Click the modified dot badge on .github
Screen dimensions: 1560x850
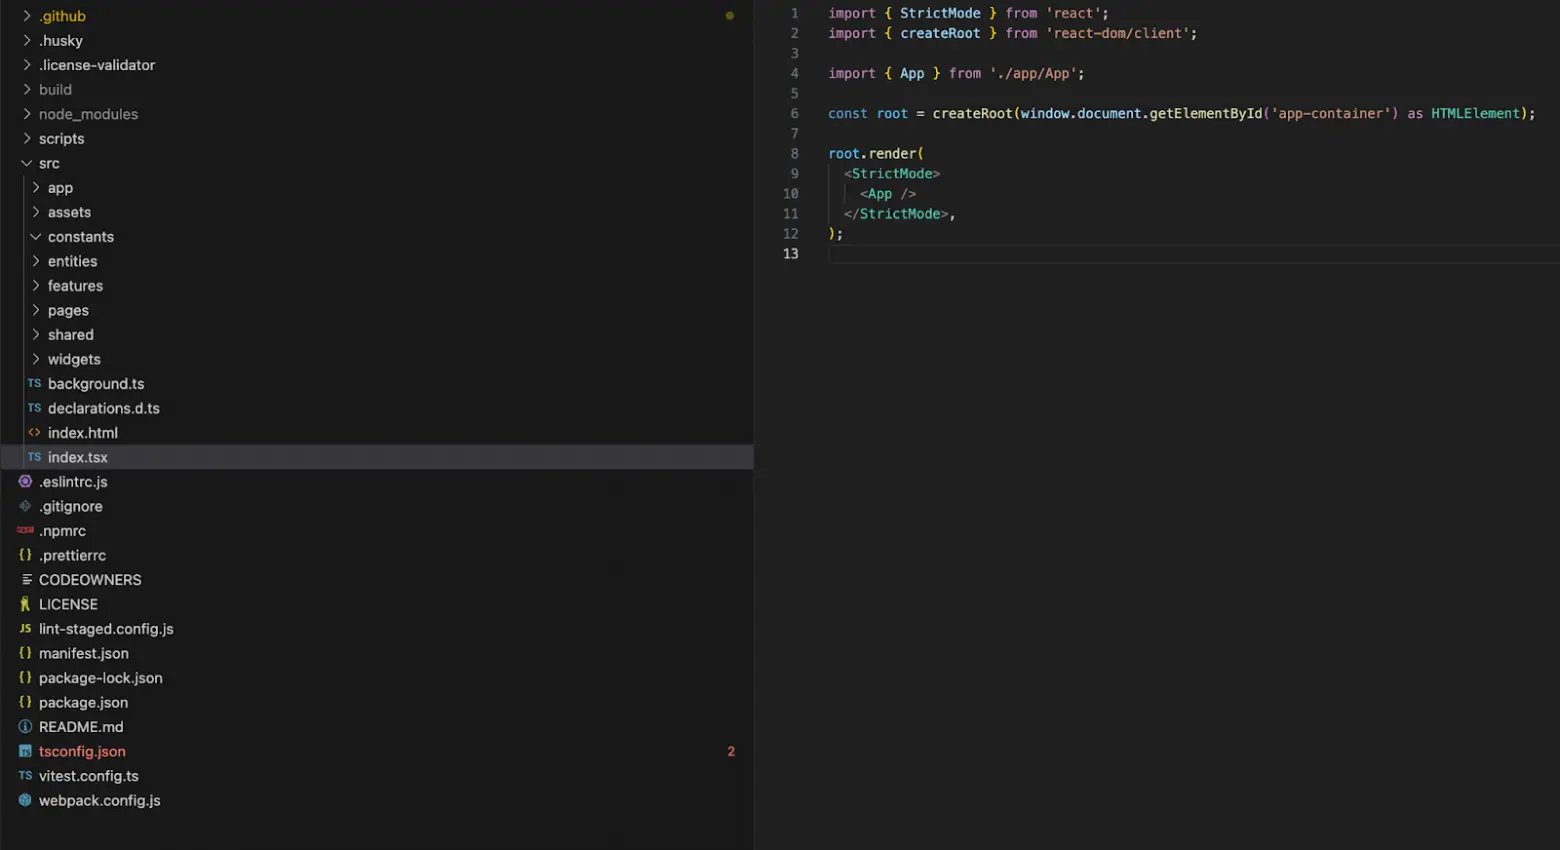(x=730, y=16)
